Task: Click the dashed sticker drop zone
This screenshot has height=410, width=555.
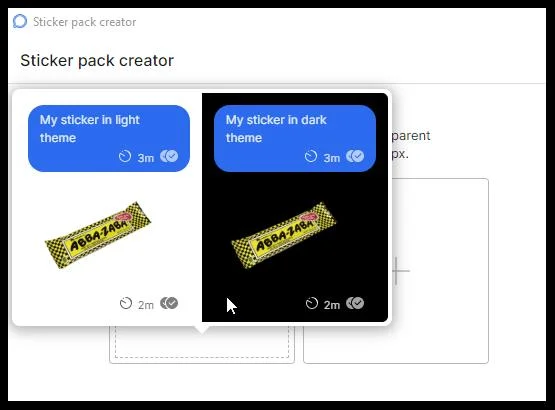Action: click(x=202, y=342)
